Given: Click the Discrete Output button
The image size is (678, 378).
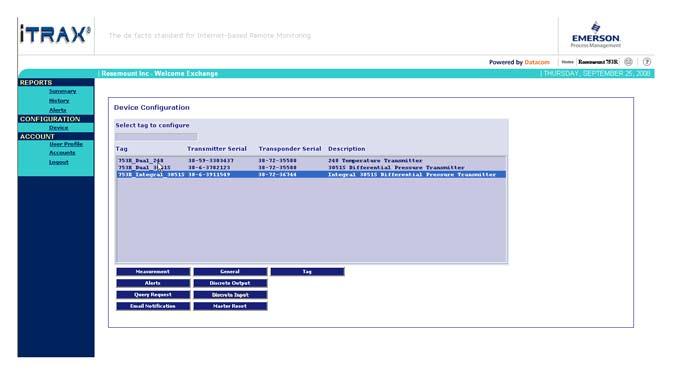Looking at the screenshot, I should point(230,283).
